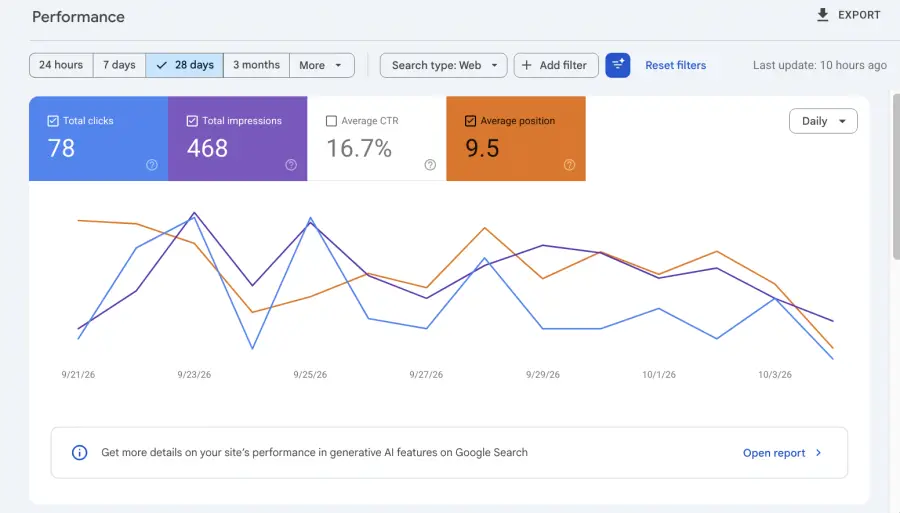The height and width of the screenshot is (513, 900).
Task: Click the 10/1/26 date axis label
Action: [x=659, y=375]
